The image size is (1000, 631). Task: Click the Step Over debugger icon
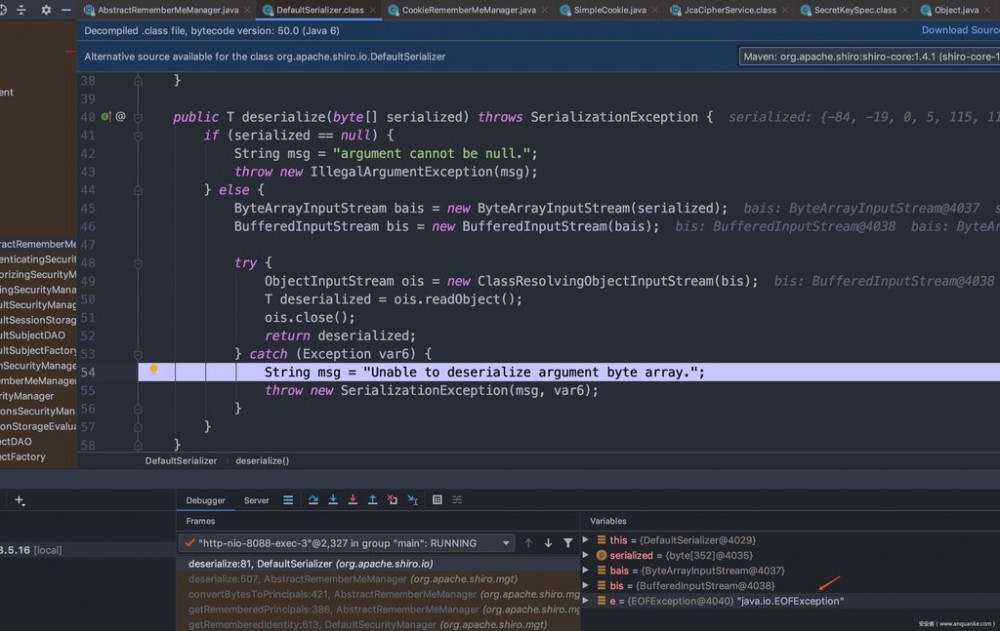click(313, 500)
